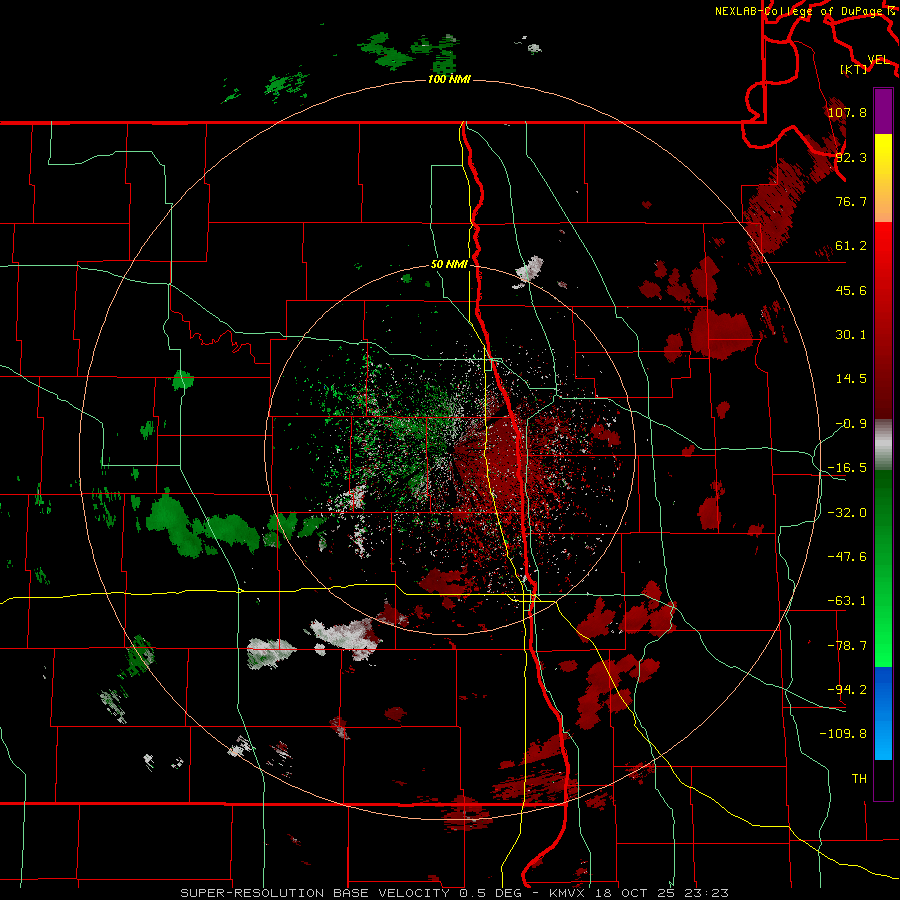Image resolution: width=900 pixels, height=900 pixels.
Task: Click the VEL legend title
Action: tap(878, 60)
